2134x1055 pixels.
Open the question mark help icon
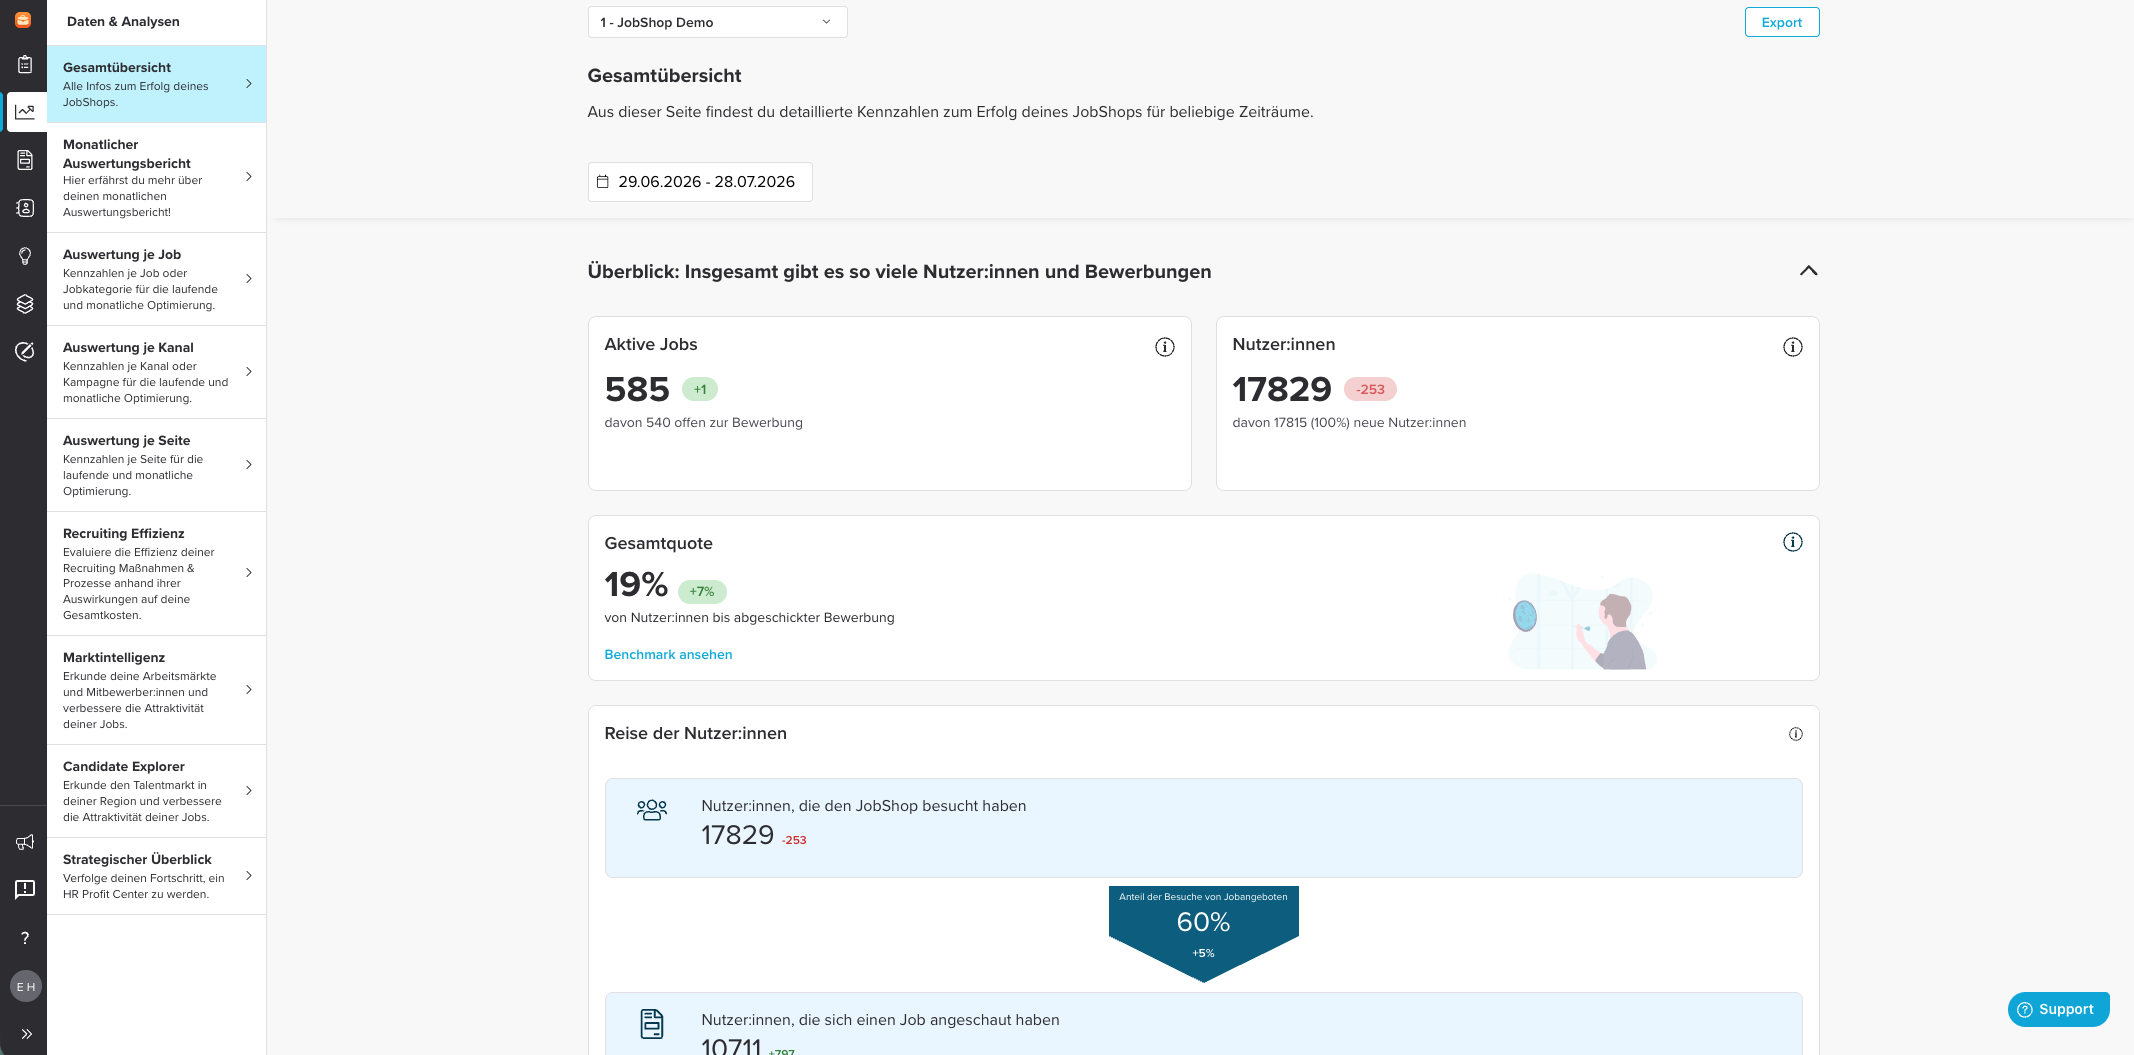[25, 938]
